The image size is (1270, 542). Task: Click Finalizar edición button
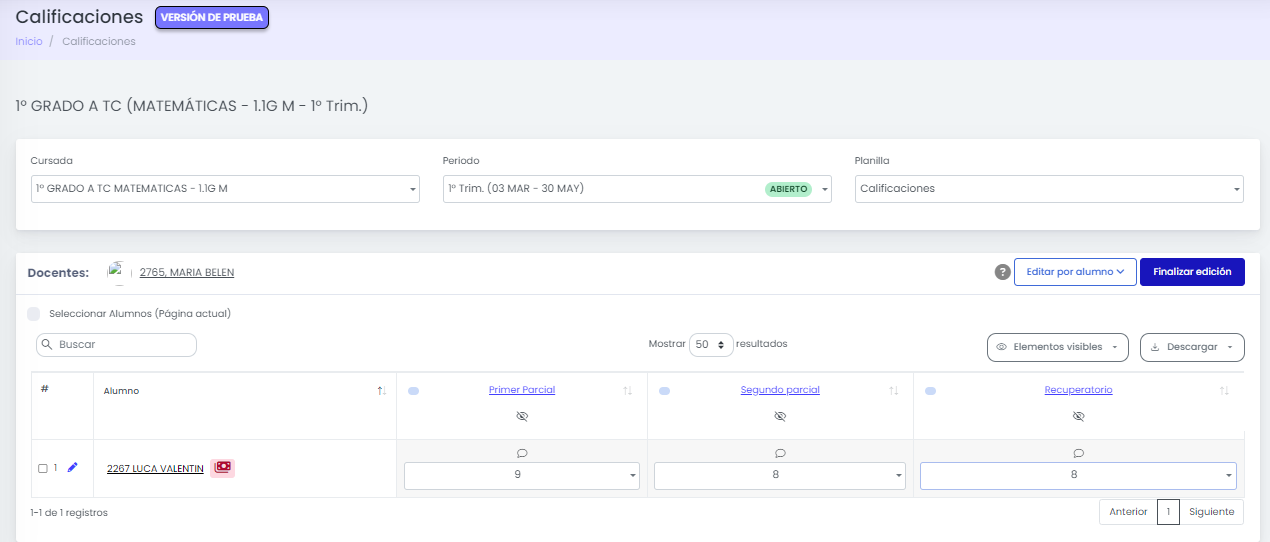click(1192, 272)
